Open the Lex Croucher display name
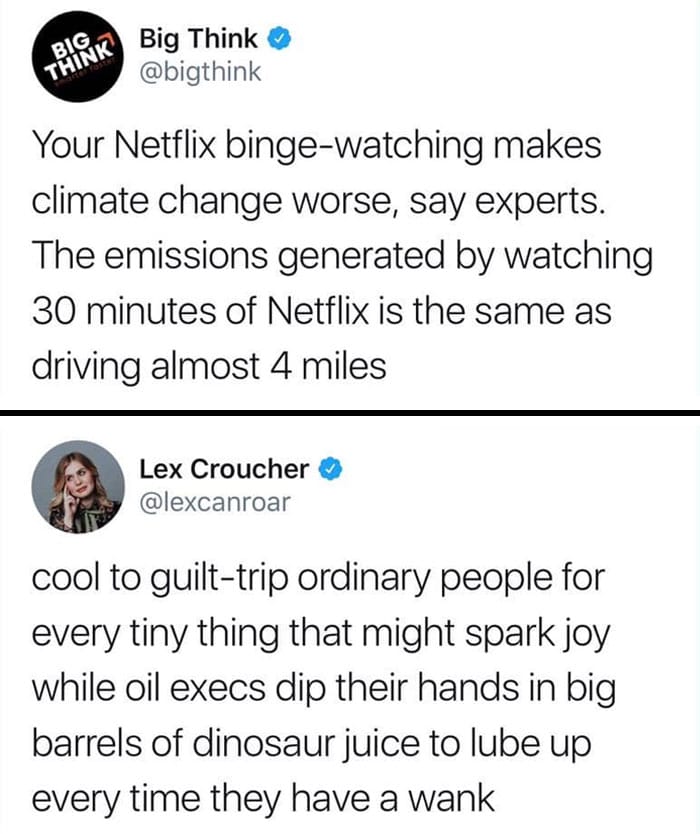Screen dimensions: 700x834 [224, 469]
